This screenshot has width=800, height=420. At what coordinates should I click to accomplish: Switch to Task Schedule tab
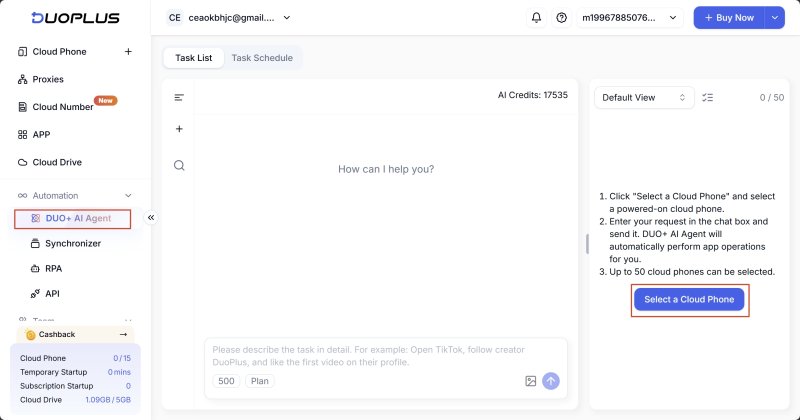coord(262,58)
